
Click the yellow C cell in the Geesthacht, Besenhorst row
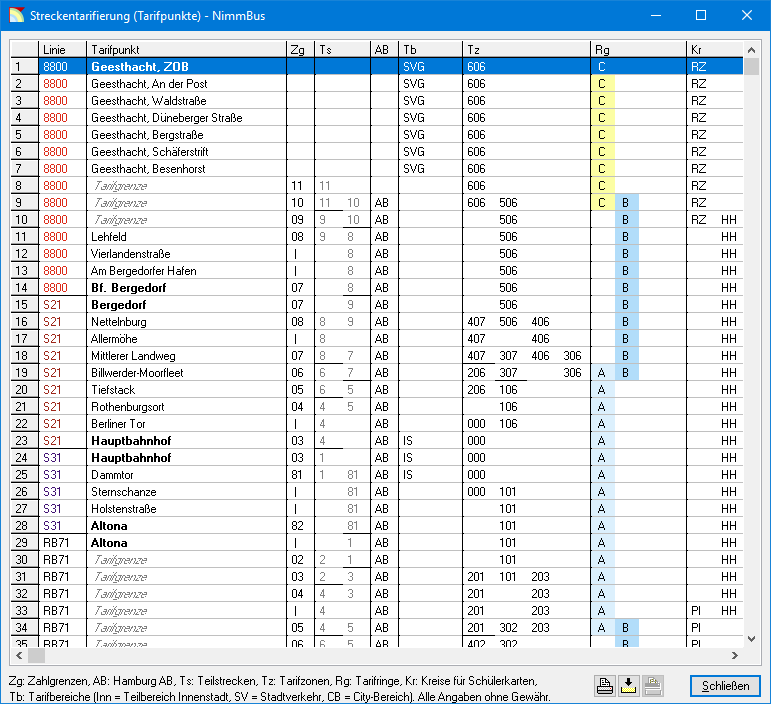click(602, 169)
